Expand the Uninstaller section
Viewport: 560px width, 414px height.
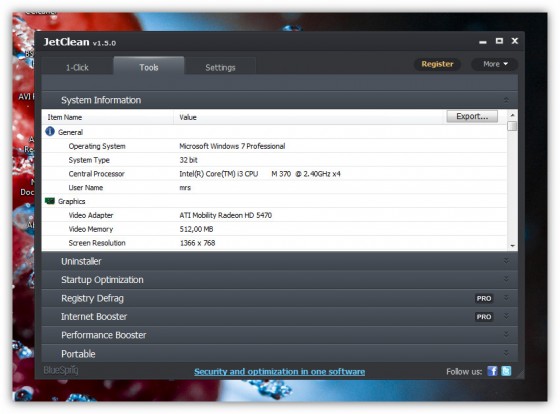(280, 261)
